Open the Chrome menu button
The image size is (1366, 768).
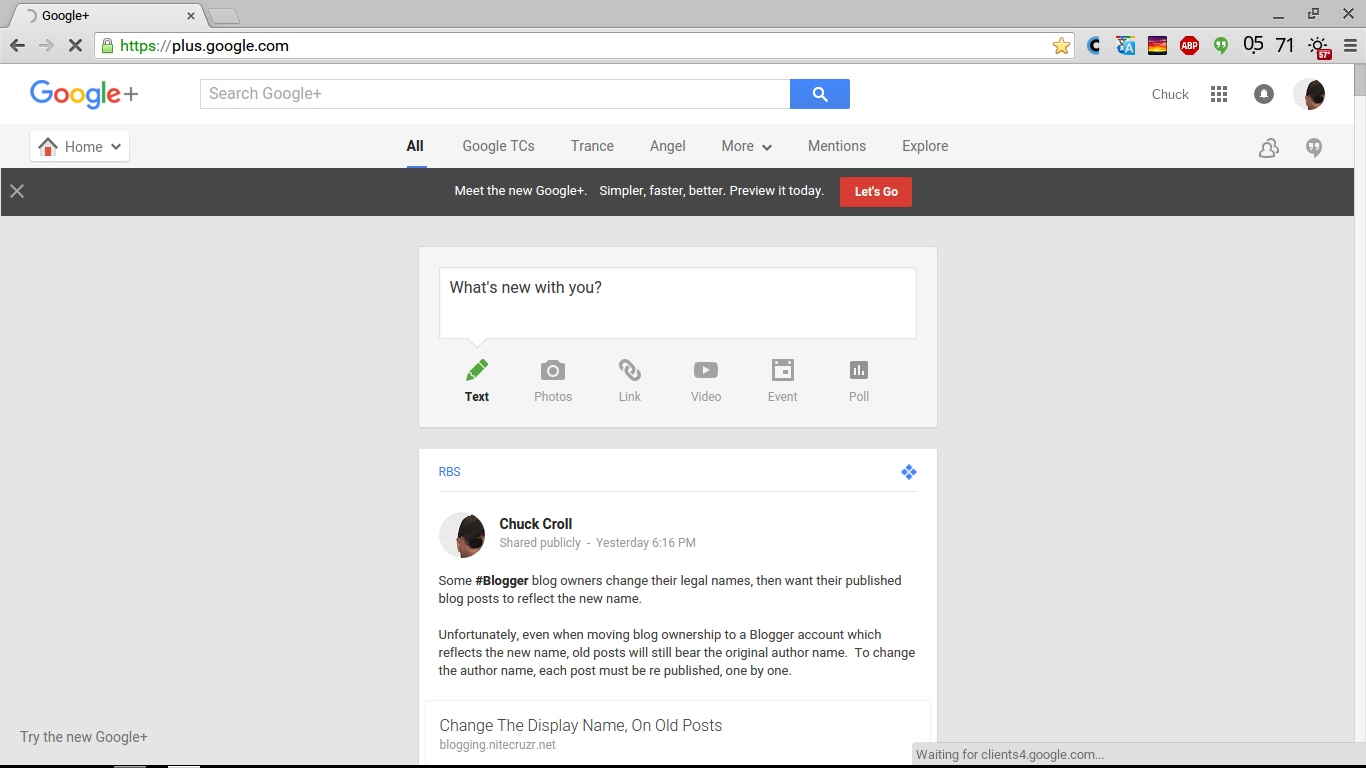(x=1349, y=45)
